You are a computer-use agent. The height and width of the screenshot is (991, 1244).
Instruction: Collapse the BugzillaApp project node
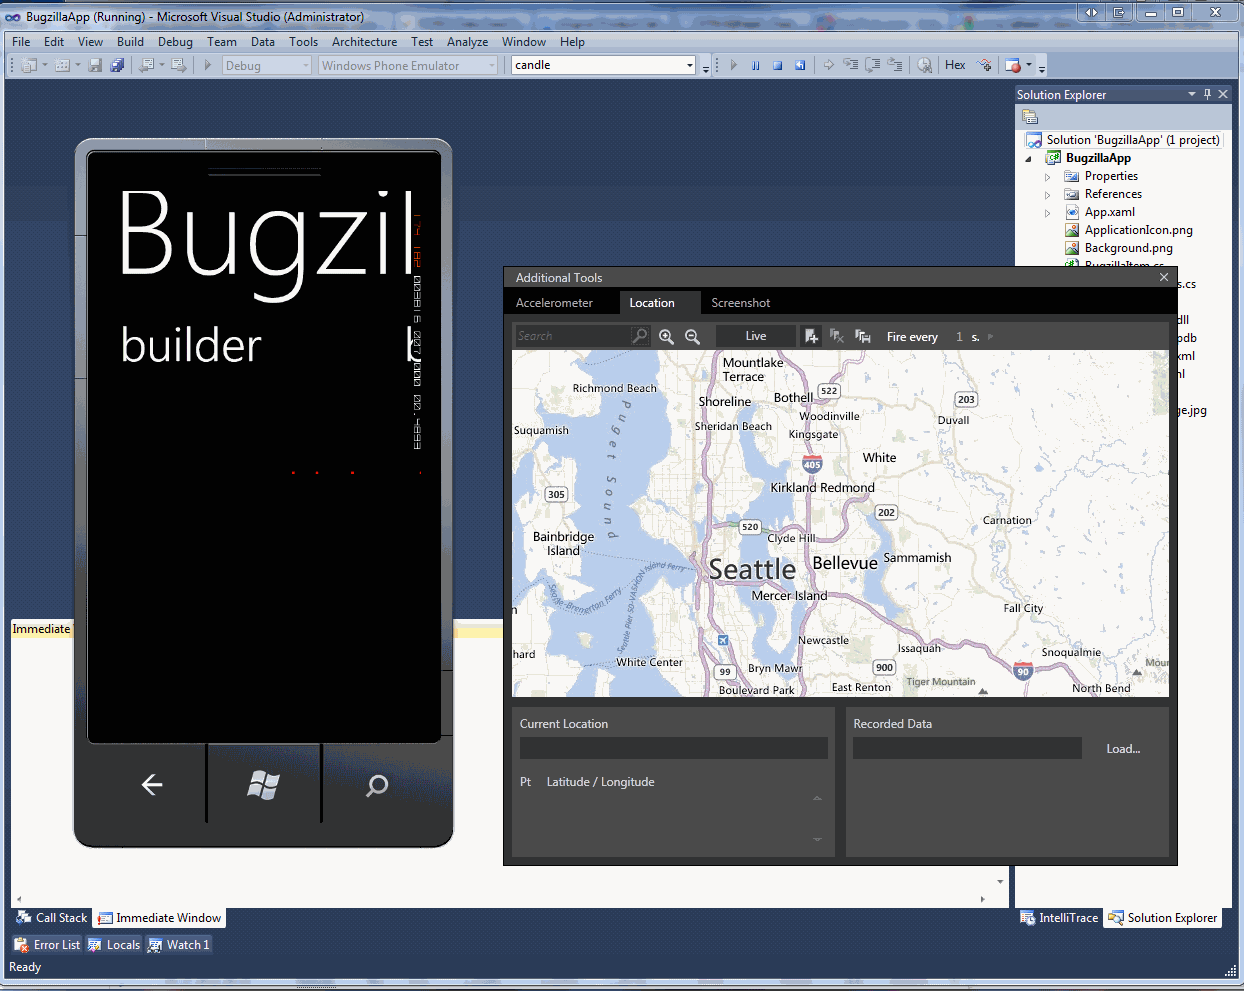click(1028, 158)
